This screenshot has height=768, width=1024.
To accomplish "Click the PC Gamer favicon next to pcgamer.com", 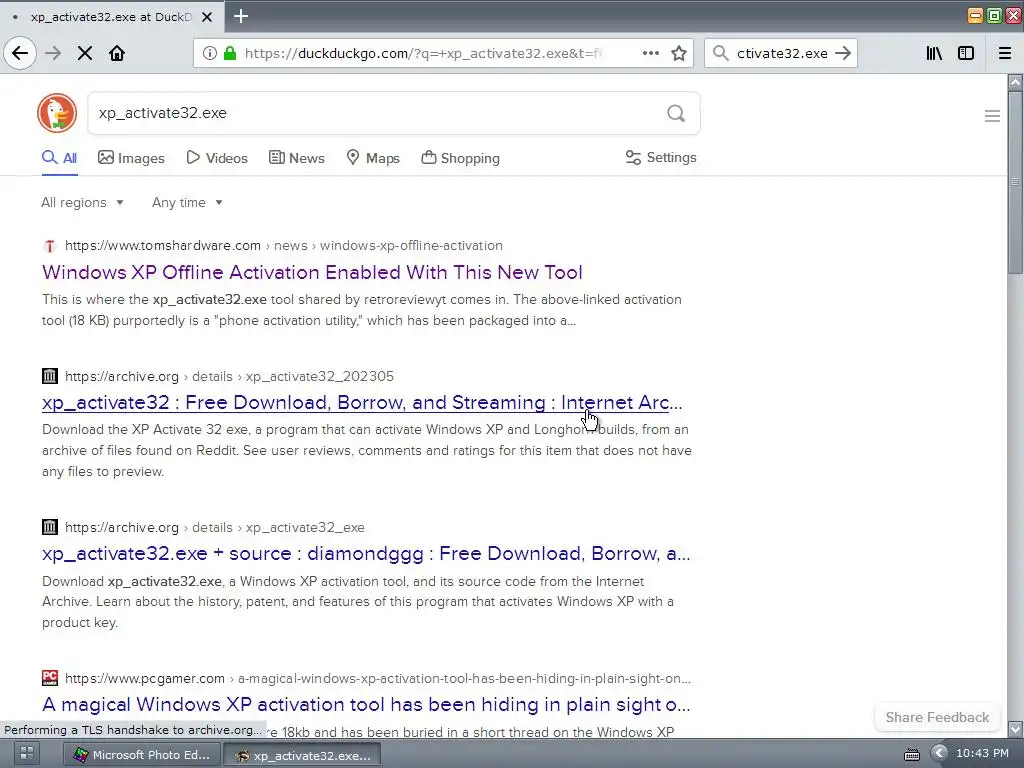I will [x=50, y=678].
